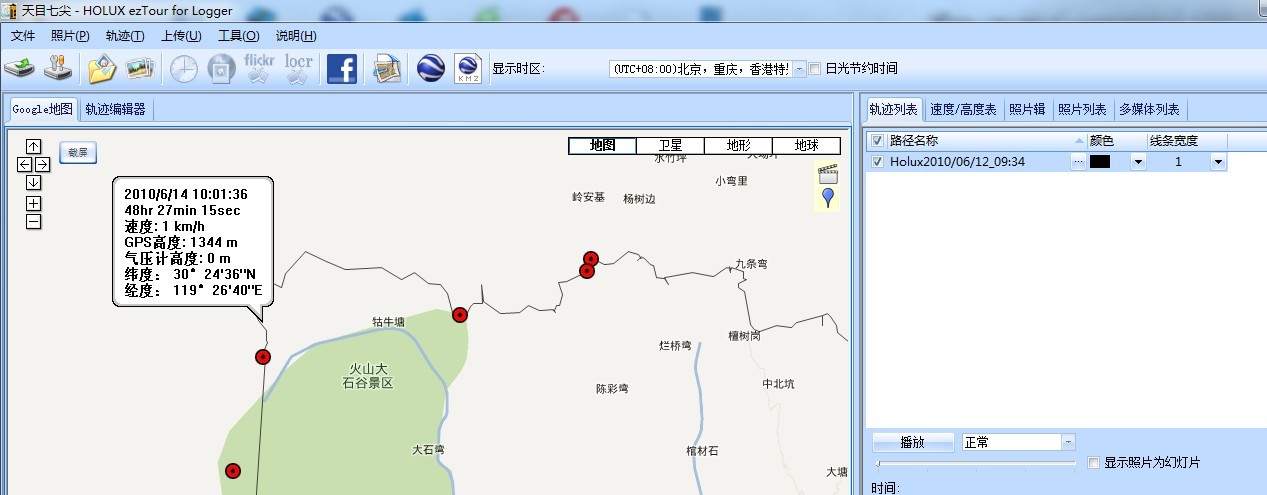Click the open photo folder icon
Image resolution: width=1267 pixels, height=495 pixels.
click(x=102, y=69)
